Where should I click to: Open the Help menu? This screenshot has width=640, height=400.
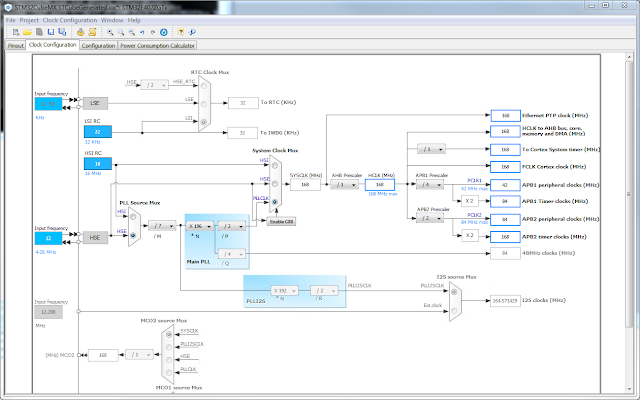tap(134, 20)
